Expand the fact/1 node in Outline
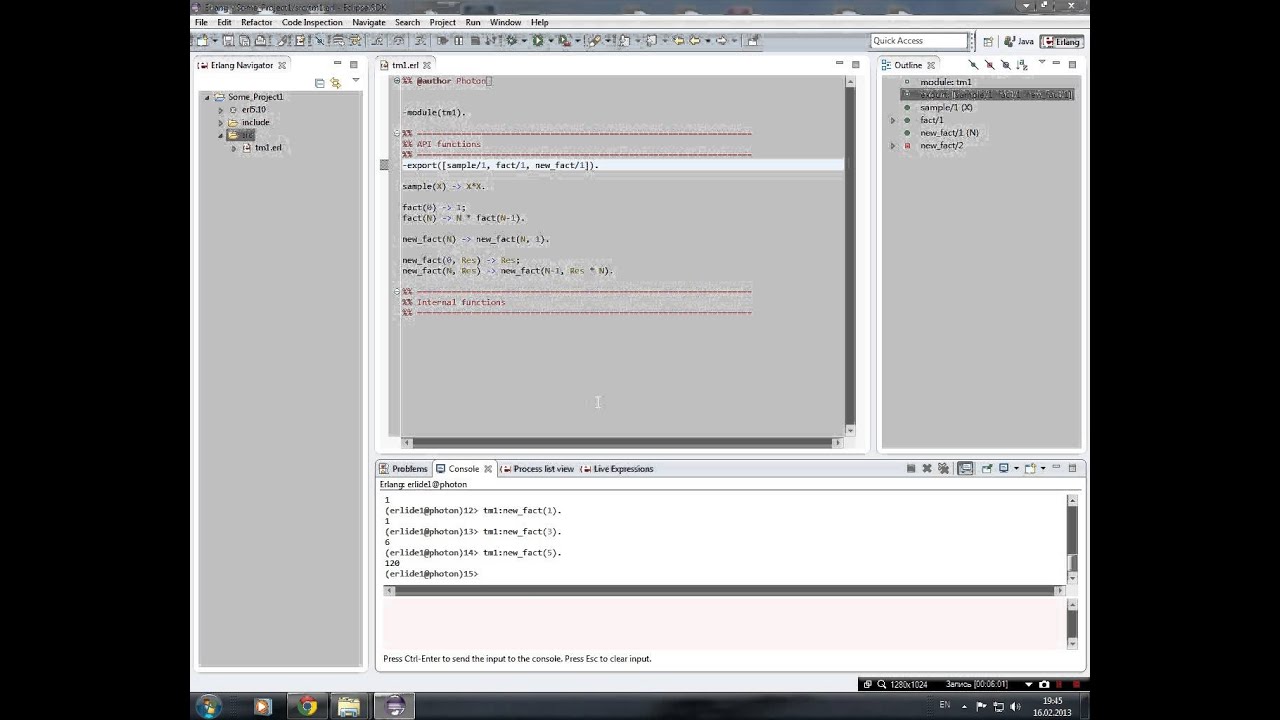Screen dimensions: 1280x720 893,120
